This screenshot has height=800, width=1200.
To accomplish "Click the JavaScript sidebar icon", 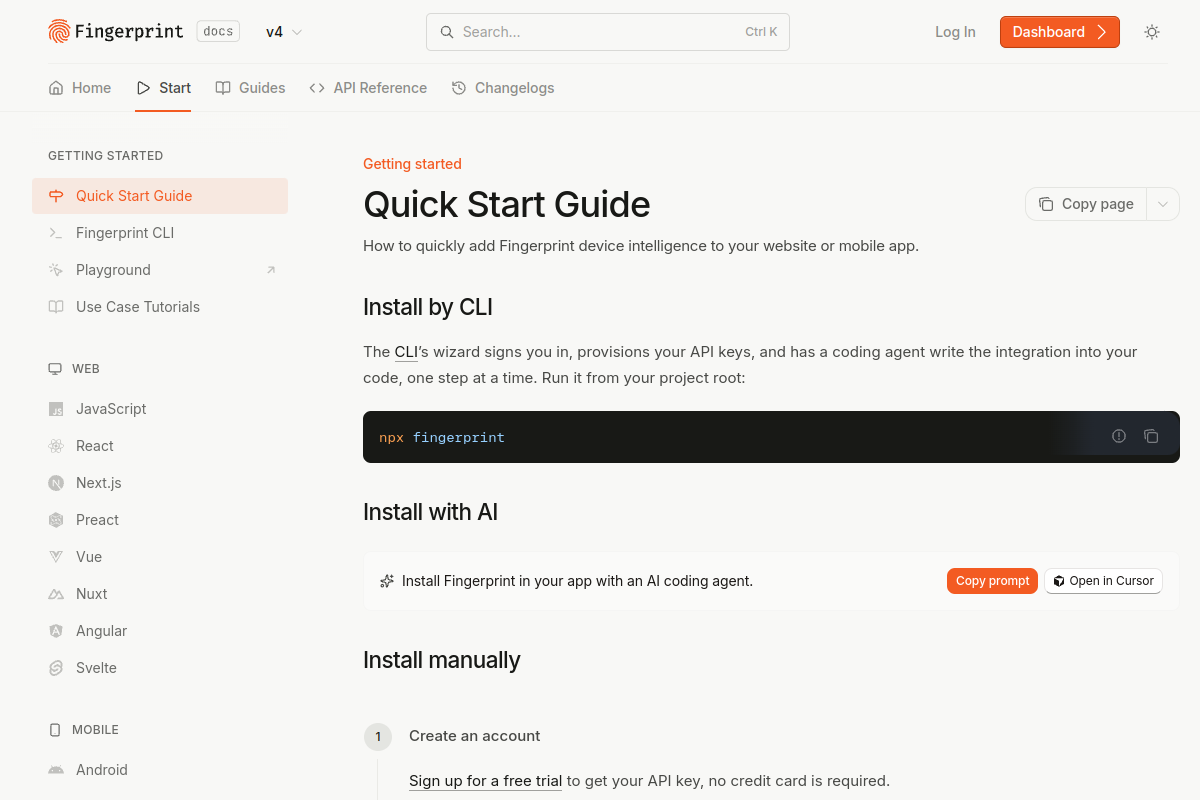I will [x=56, y=409].
